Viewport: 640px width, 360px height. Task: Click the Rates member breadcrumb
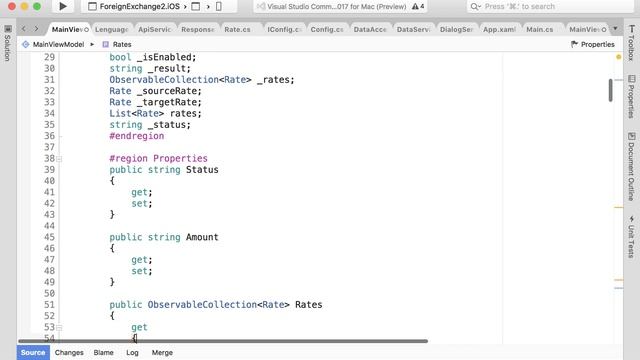tap(122, 44)
